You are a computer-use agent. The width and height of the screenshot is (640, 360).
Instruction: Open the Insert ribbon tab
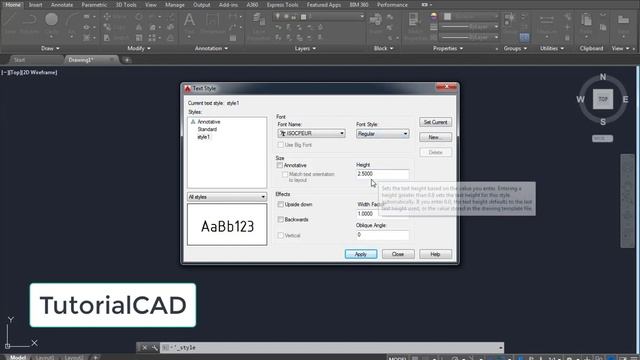point(36,5)
